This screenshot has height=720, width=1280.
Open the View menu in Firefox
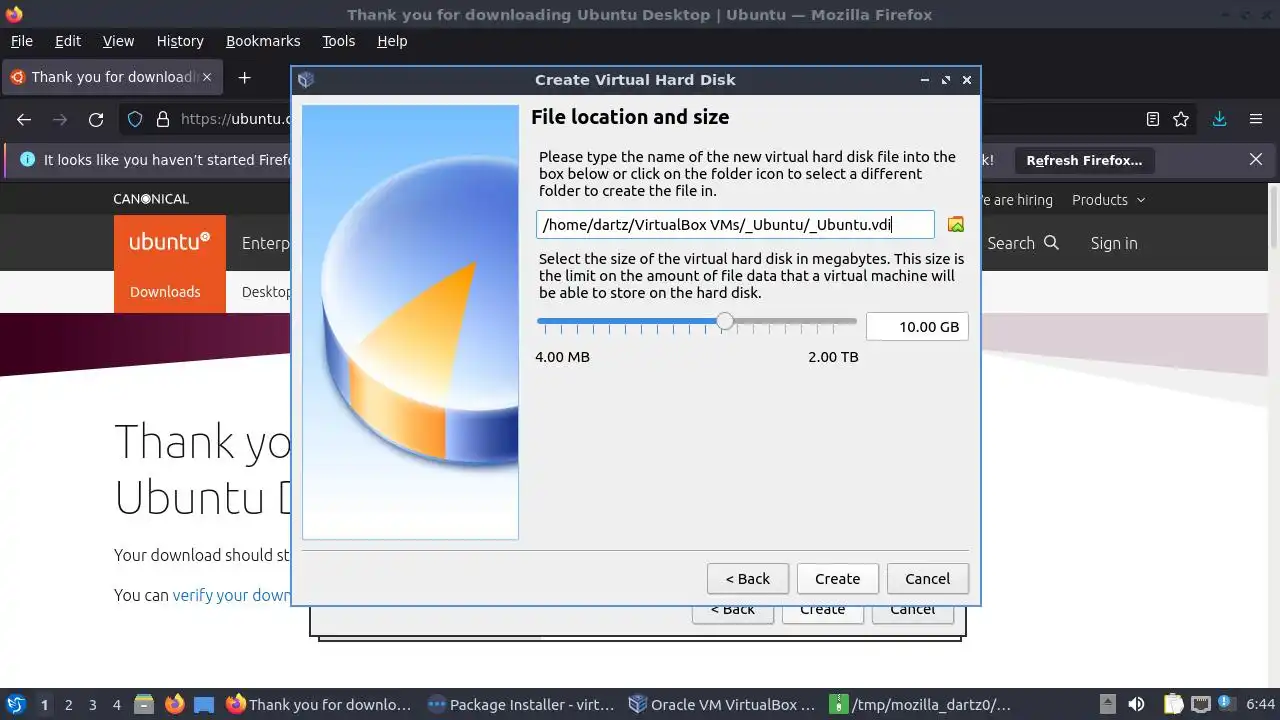(x=118, y=41)
